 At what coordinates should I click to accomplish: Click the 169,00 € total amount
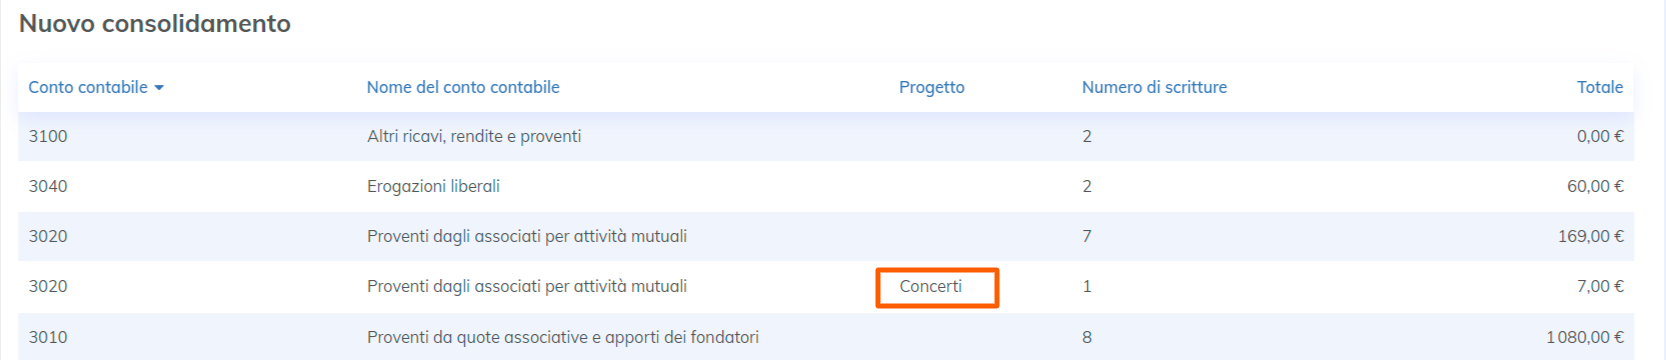1591,236
